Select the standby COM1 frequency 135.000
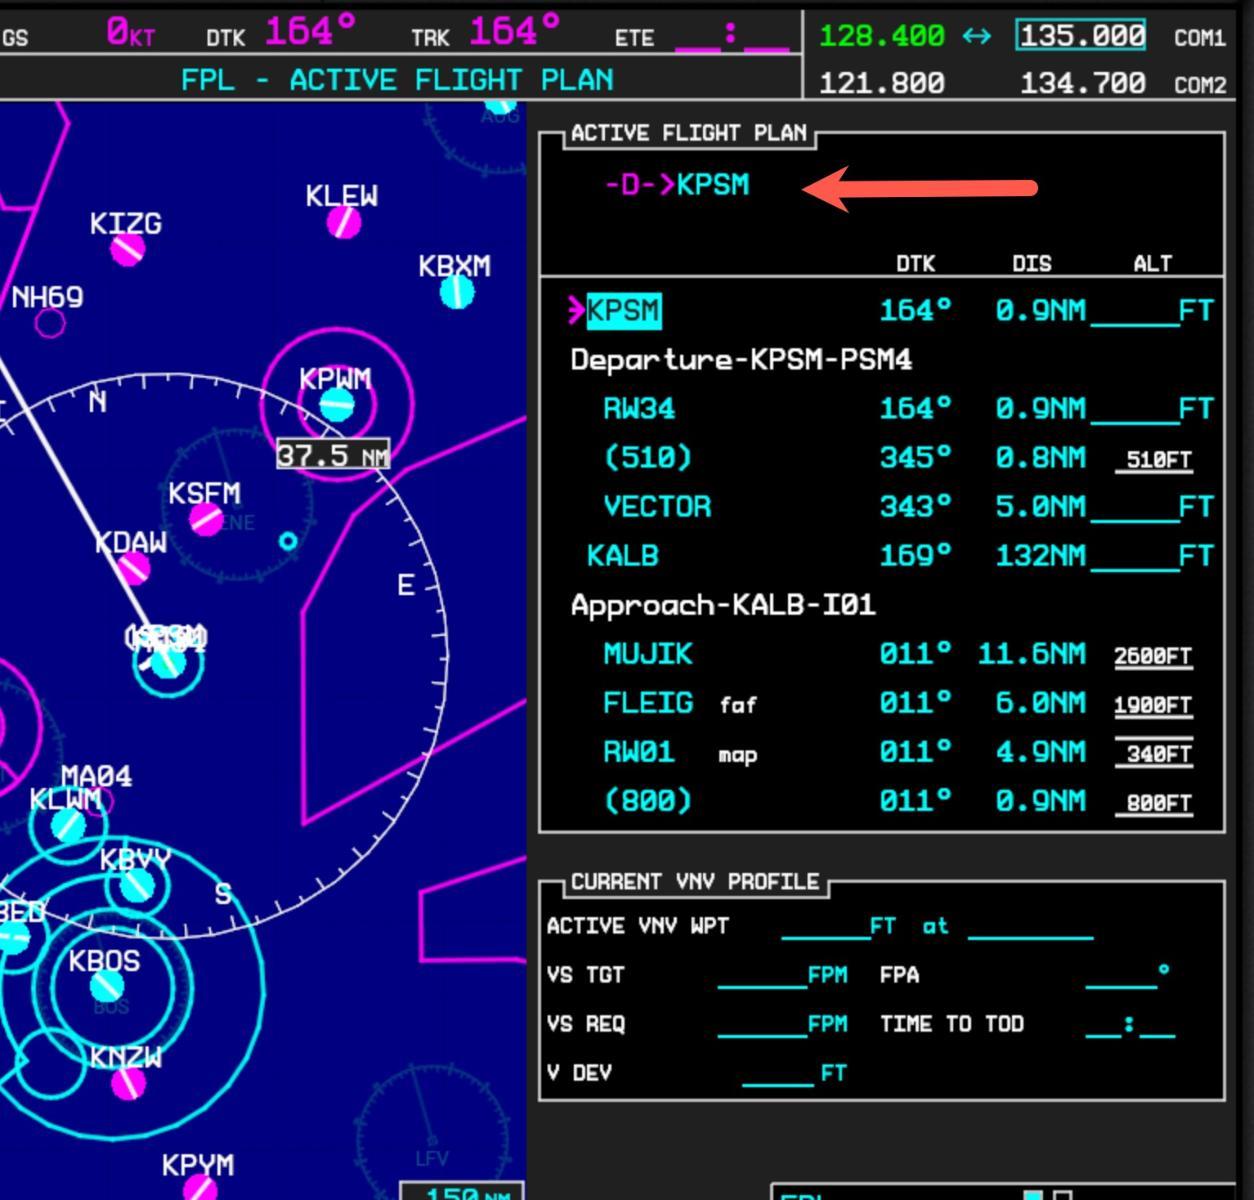 (1081, 36)
